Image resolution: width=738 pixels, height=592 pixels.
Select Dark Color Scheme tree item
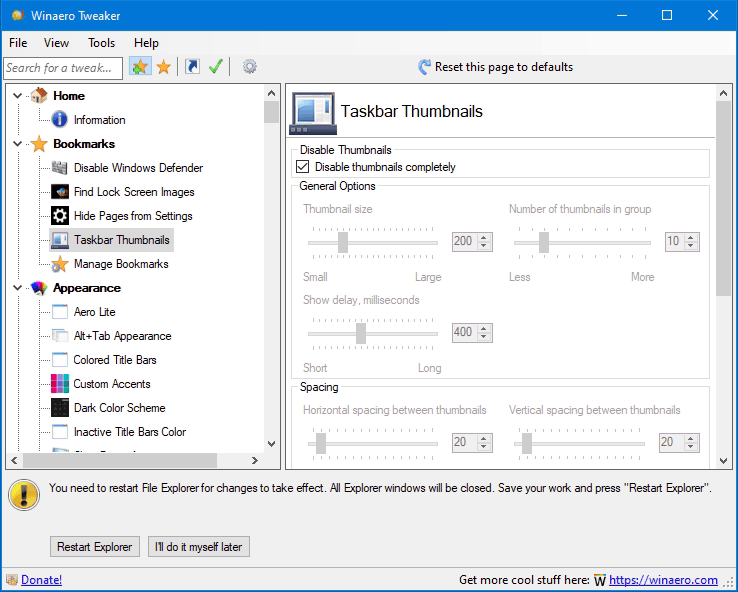point(120,408)
